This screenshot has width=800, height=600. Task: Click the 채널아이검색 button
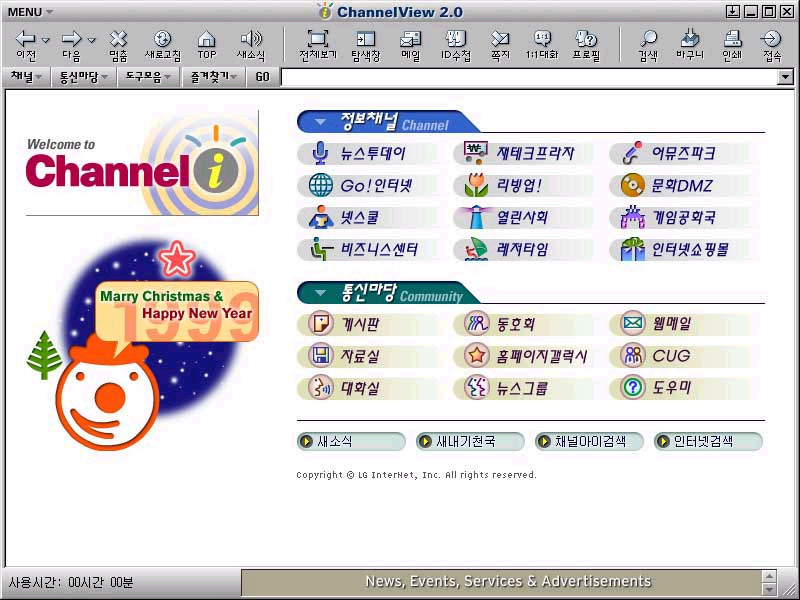(589, 441)
